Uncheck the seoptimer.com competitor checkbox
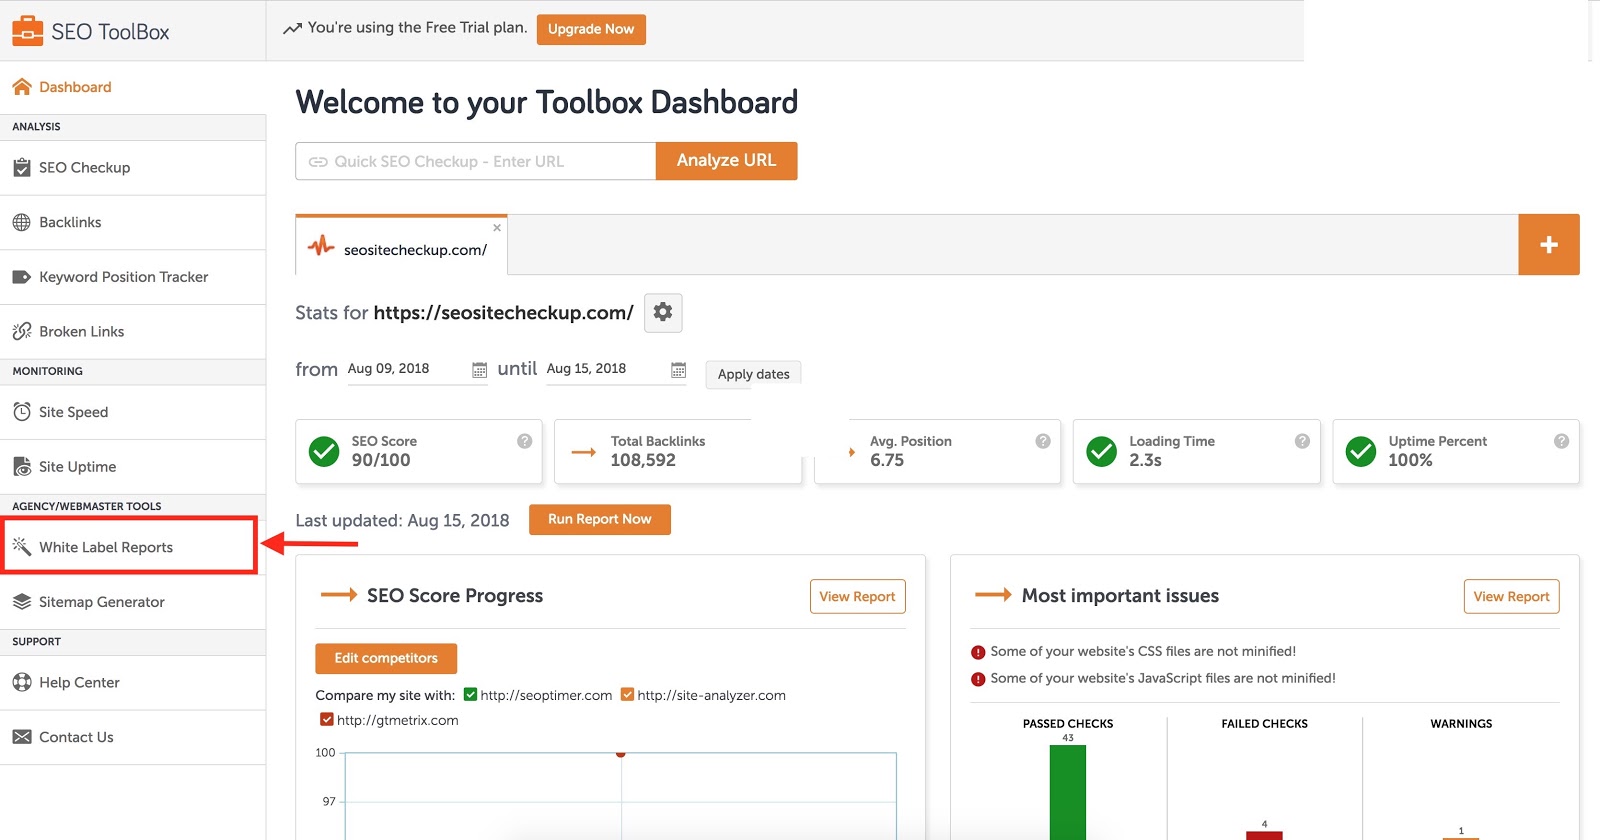 [471, 695]
